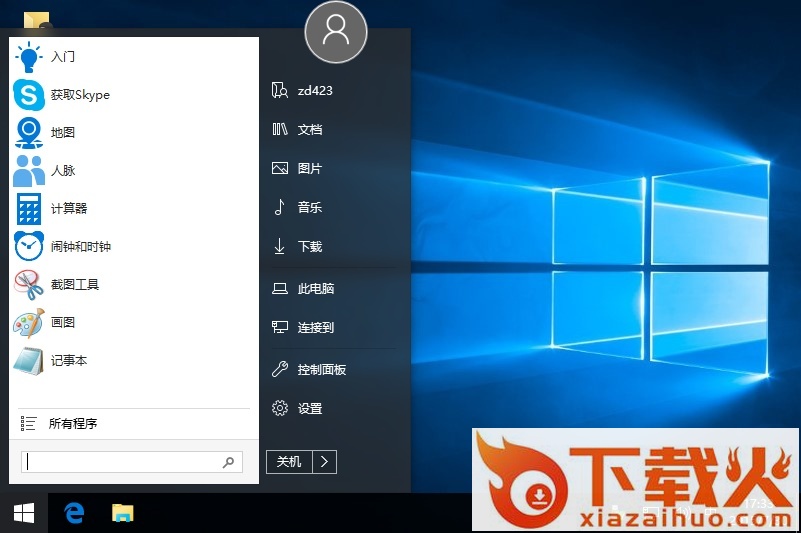Click the 计算器 label text

[69, 208]
